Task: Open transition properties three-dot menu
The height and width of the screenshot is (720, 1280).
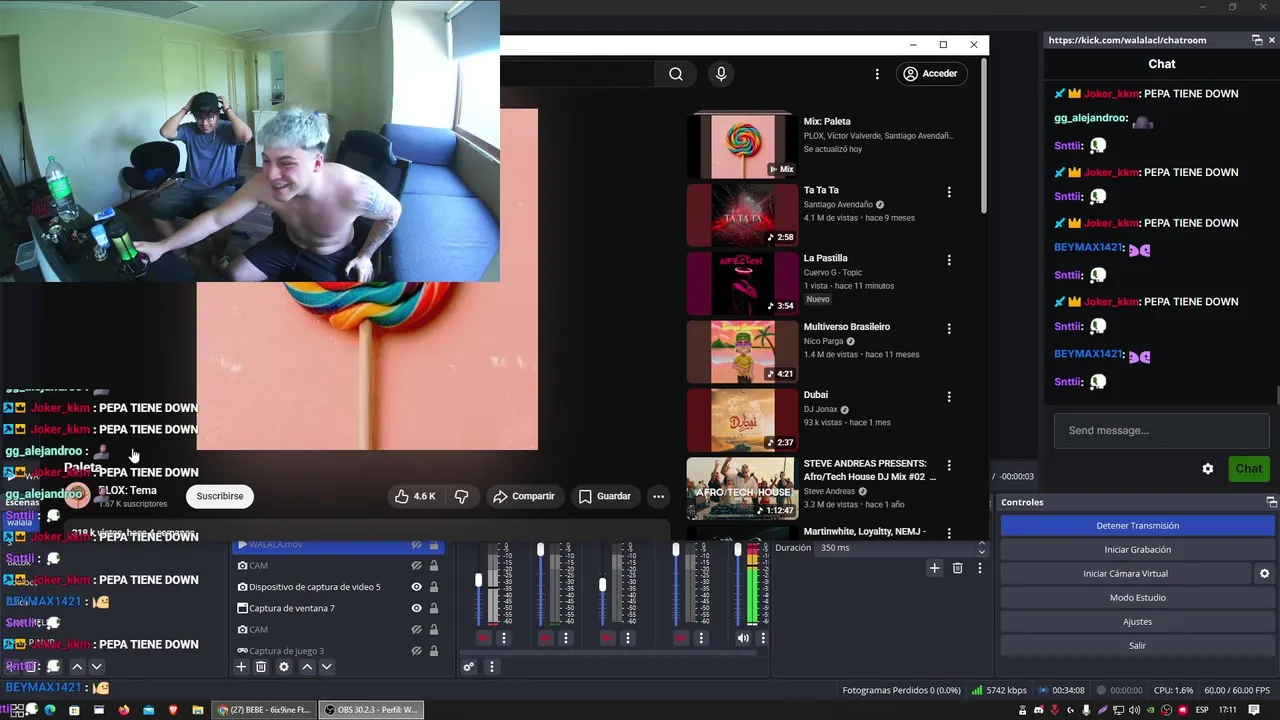Action: pyautogui.click(x=980, y=568)
